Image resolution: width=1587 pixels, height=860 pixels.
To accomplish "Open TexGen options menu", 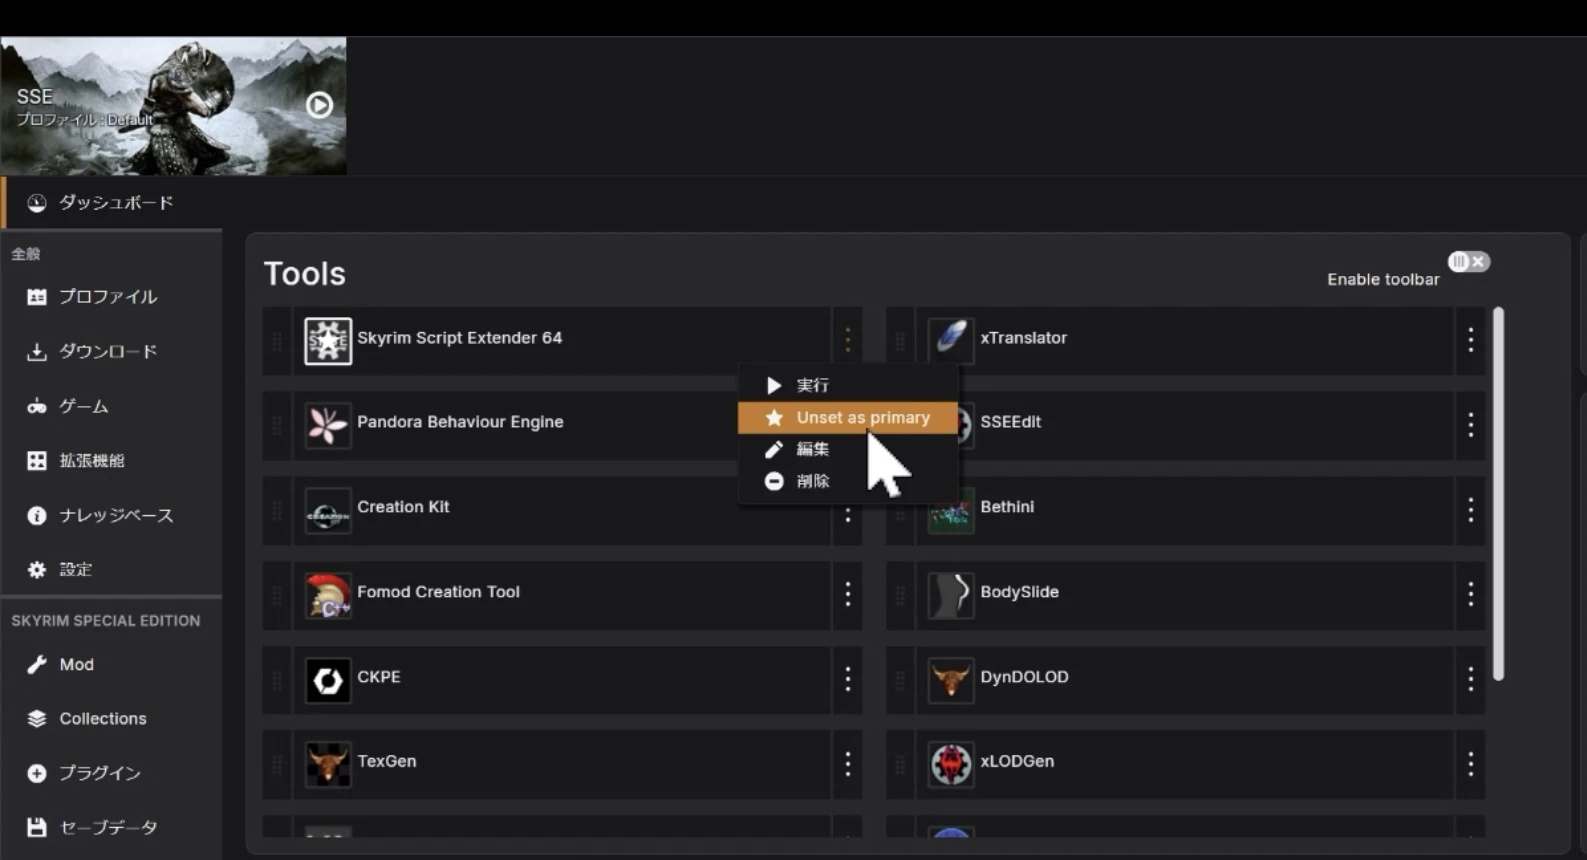I will (x=848, y=764).
